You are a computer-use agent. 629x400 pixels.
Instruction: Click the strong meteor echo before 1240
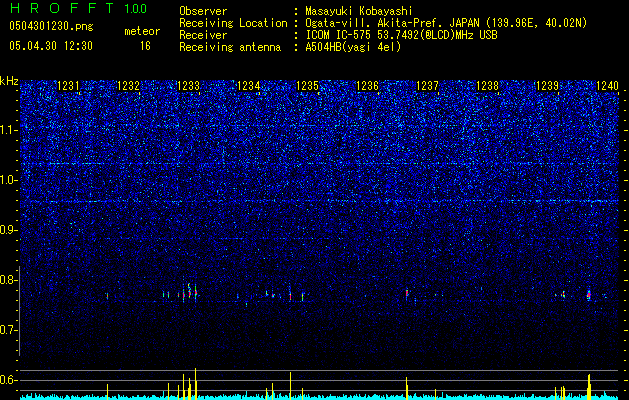(x=589, y=294)
